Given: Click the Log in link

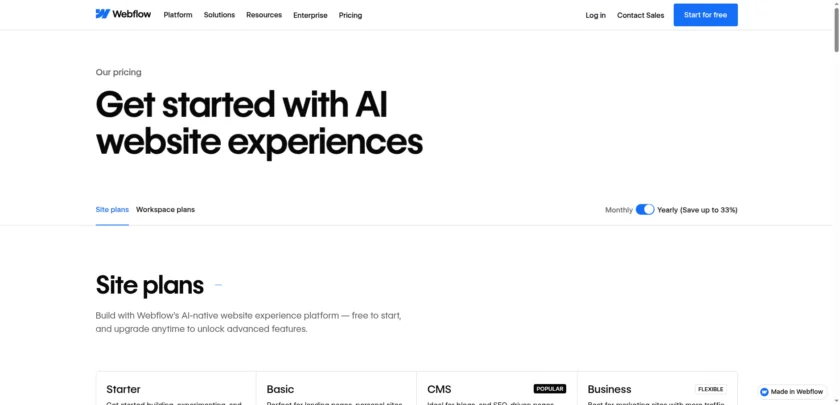Looking at the screenshot, I should tap(596, 15).
